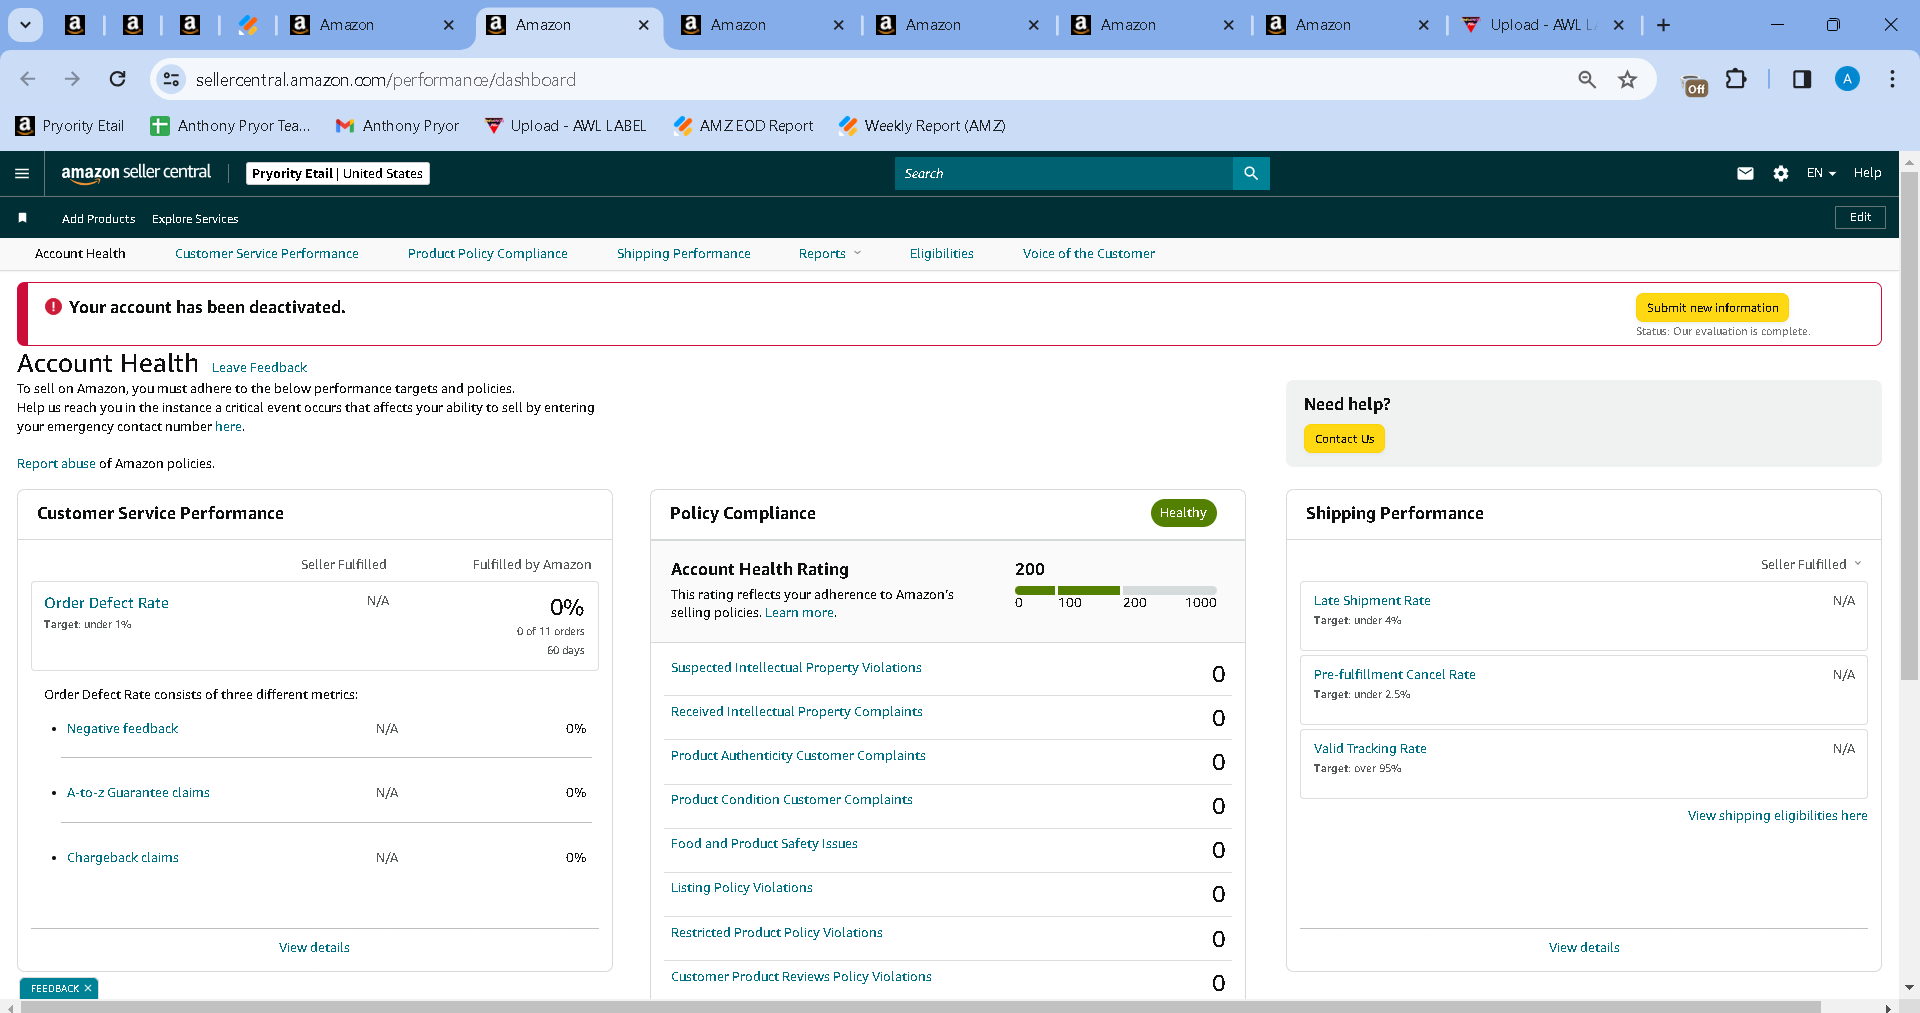Open the messages envelope icon
The width and height of the screenshot is (1920, 1013).
coord(1745,174)
